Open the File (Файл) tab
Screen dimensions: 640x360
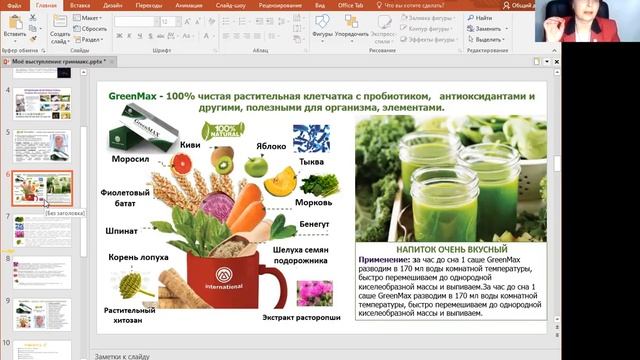(15, 5)
